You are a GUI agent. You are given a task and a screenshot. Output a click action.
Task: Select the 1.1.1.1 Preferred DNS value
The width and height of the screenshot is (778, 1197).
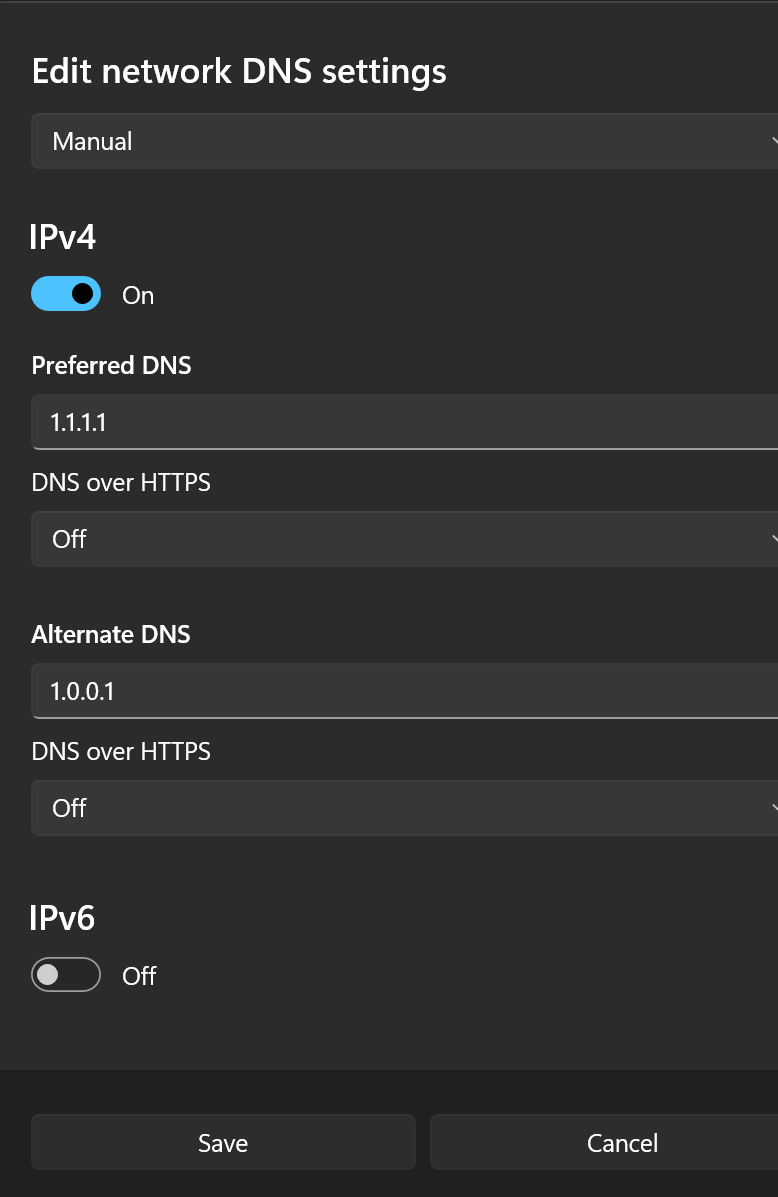coord(77,422)
